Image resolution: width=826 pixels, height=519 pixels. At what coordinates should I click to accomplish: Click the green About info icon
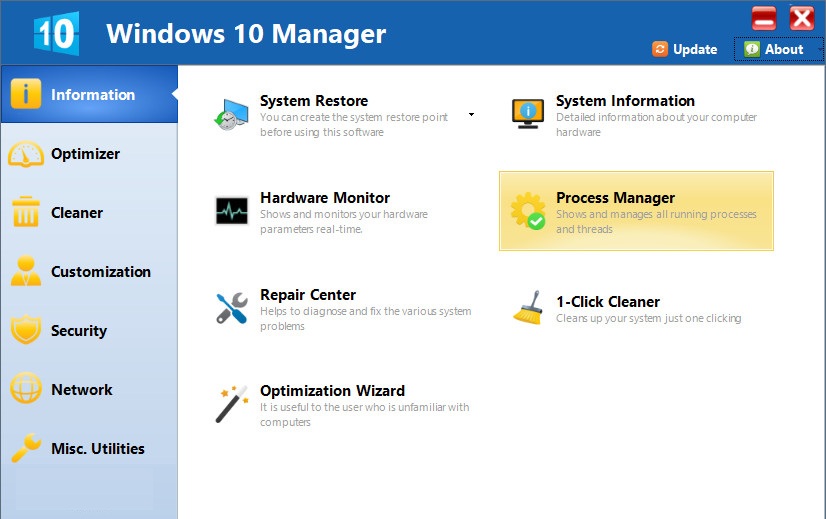click(752, 49)
